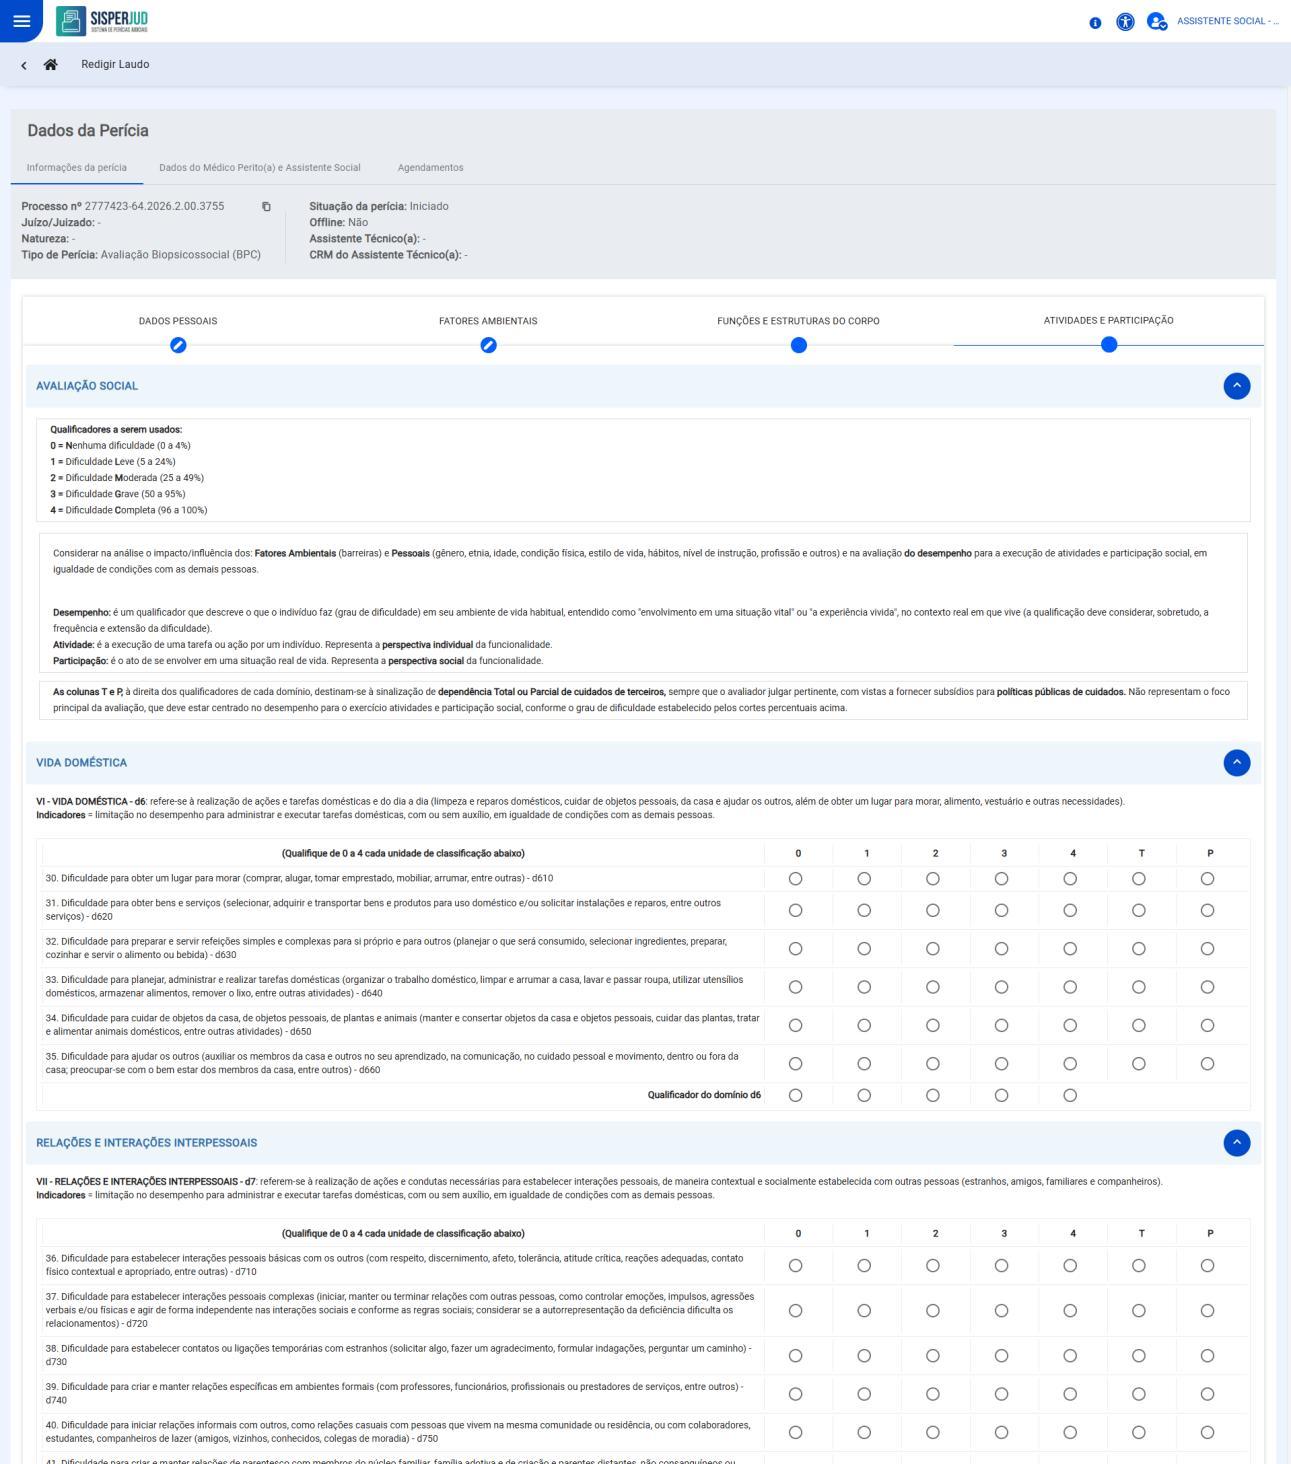Select qualifier 4 for item 32 (d630)
The height and width of the screenshot is (1464, 1291).
tap(1070, 949)
